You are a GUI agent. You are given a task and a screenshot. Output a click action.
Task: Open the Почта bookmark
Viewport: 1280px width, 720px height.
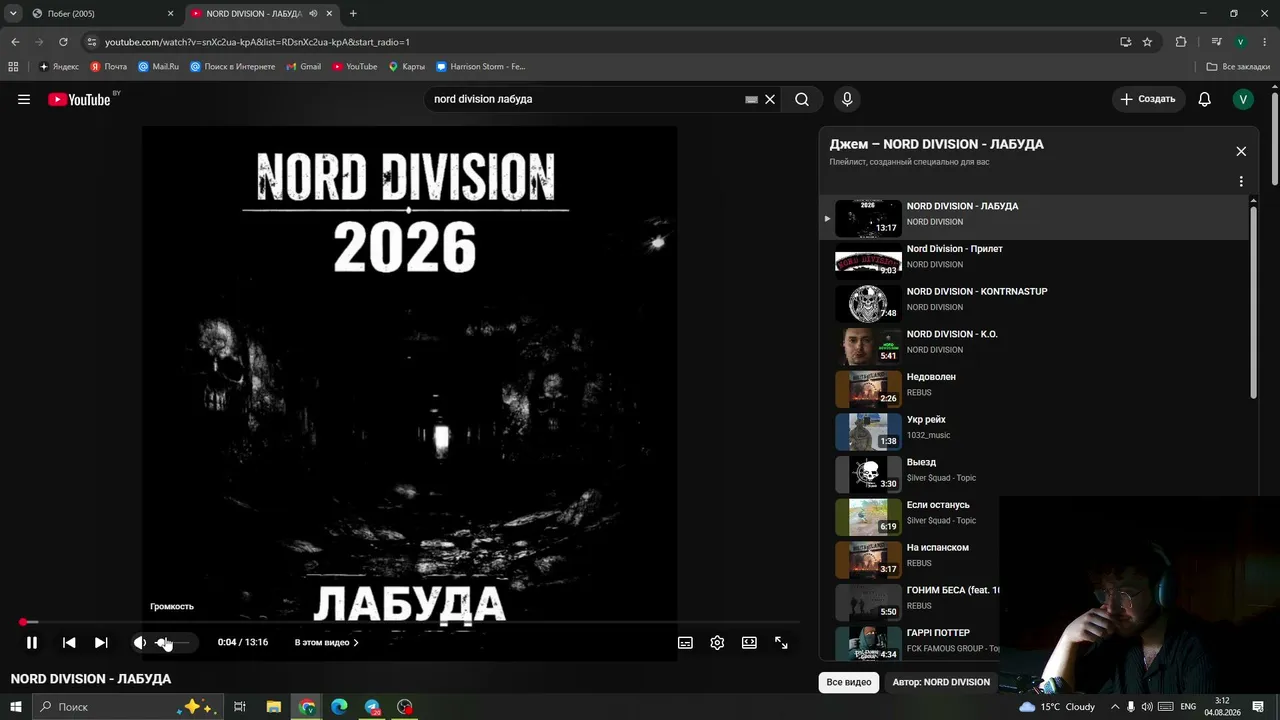(109, 67)
